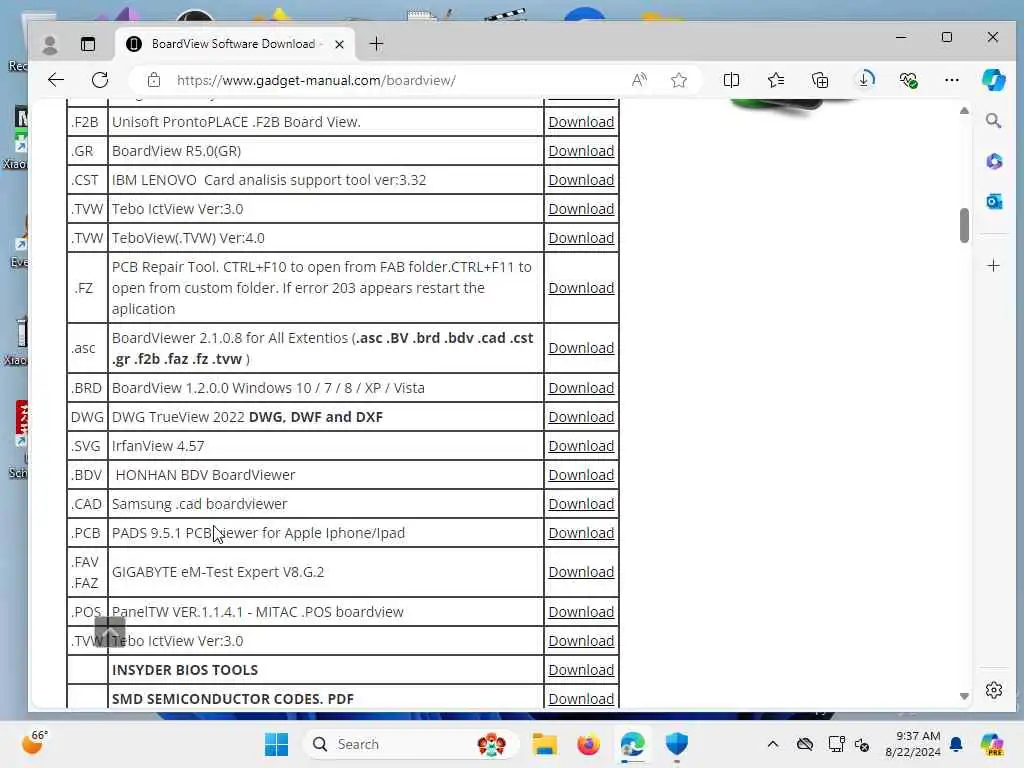Click the scrollbar down arrow
Viewport: 1024px width, 768px height.
pyautogui.click(x=964, y=696)
